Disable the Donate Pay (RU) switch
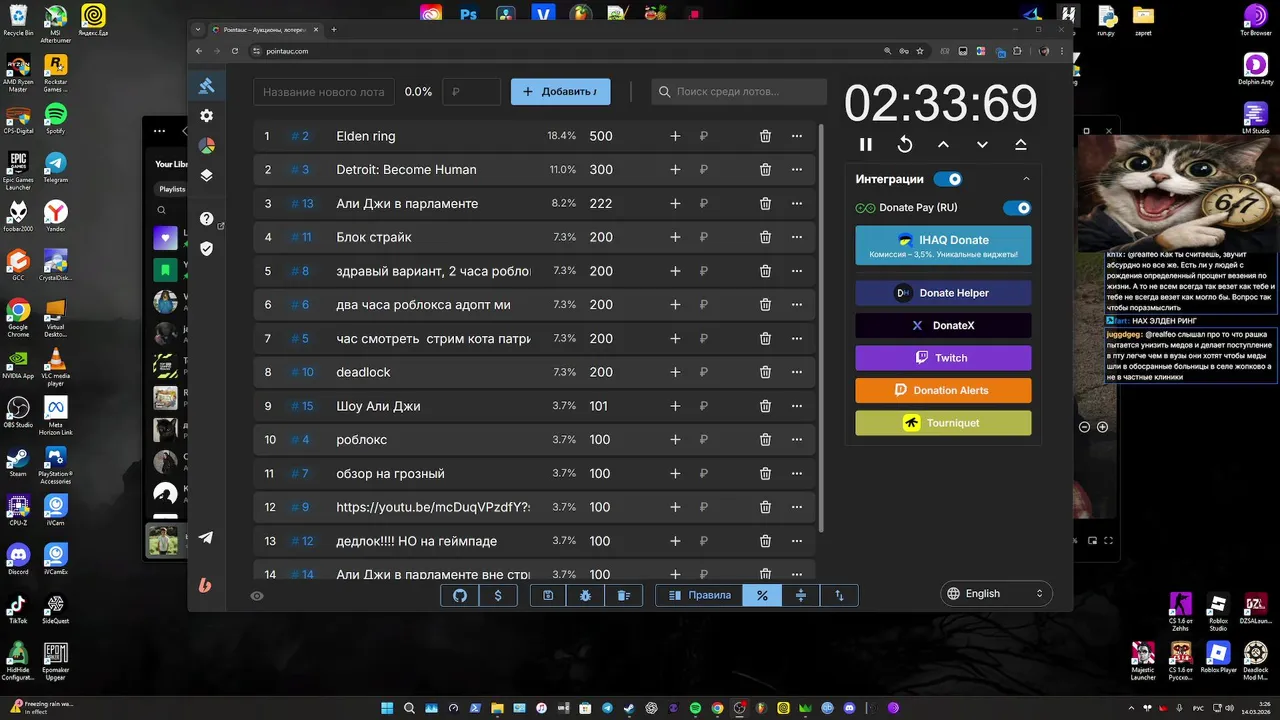The image size is (1280, 720). [1017, 208]
